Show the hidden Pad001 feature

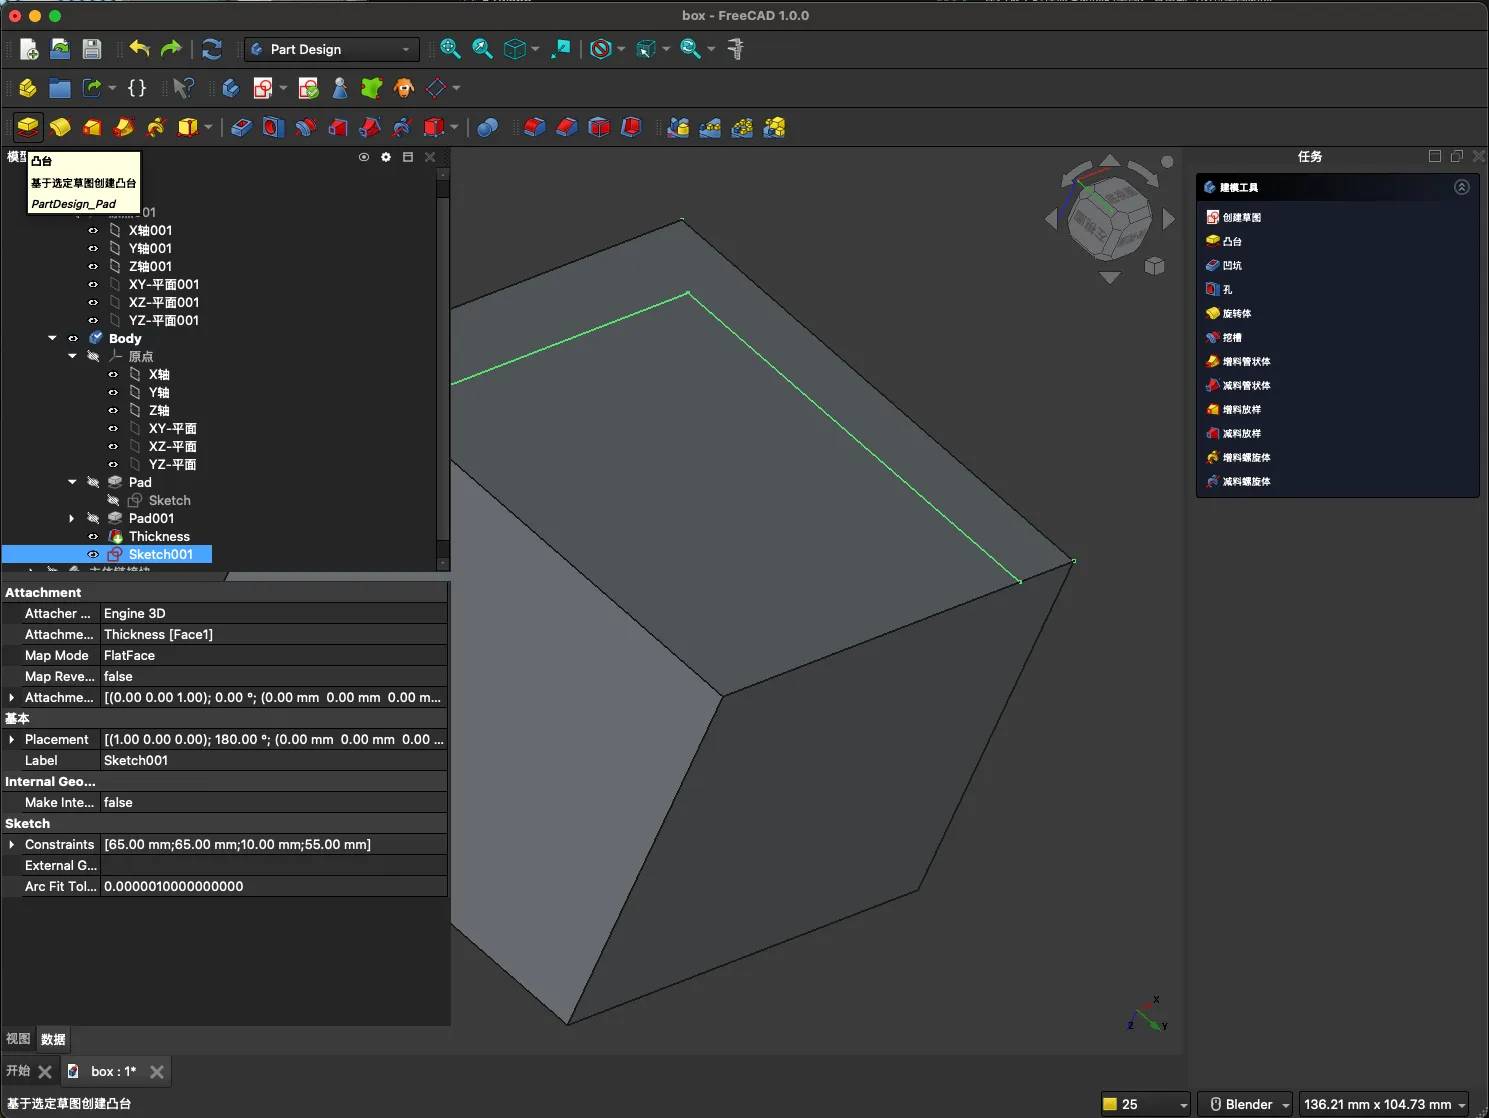tap(93, 519)
